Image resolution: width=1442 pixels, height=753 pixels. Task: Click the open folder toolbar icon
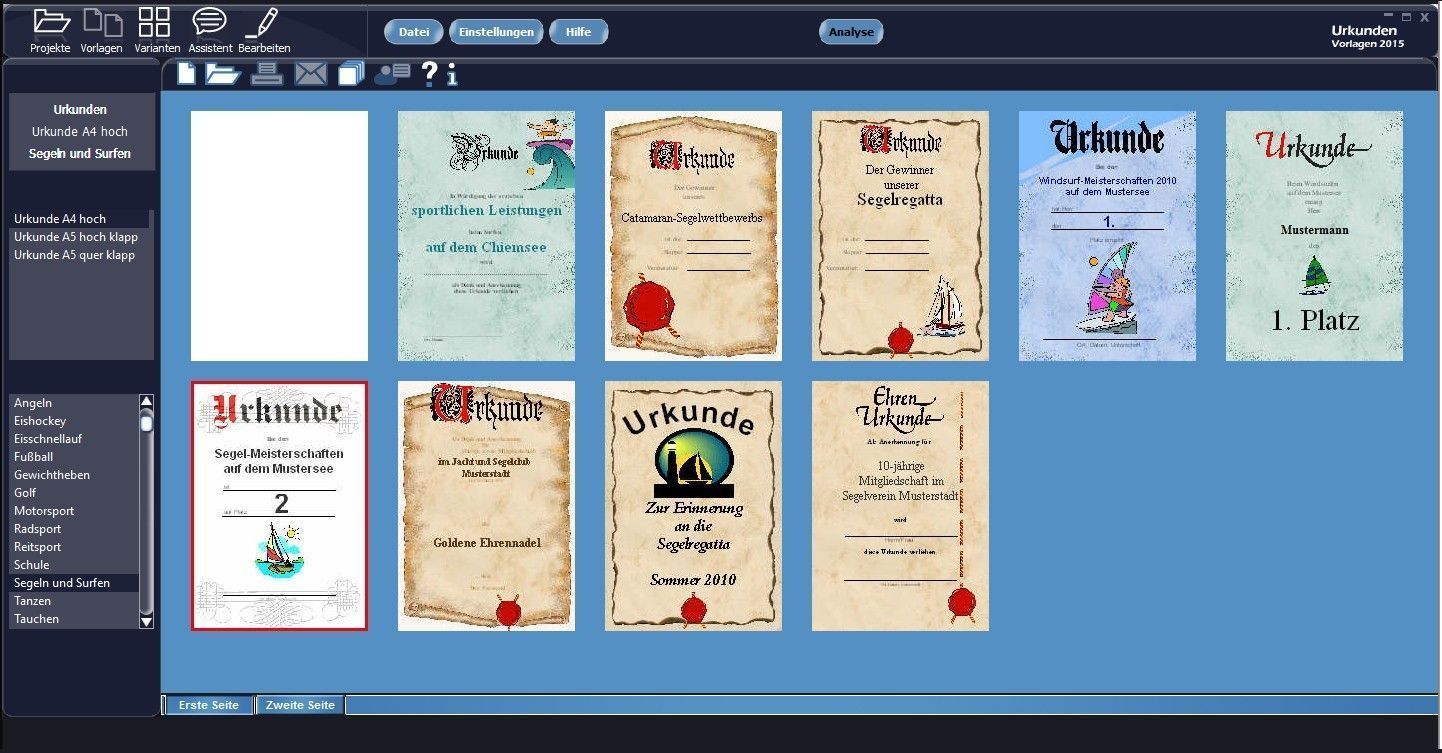tap(223, 73)
